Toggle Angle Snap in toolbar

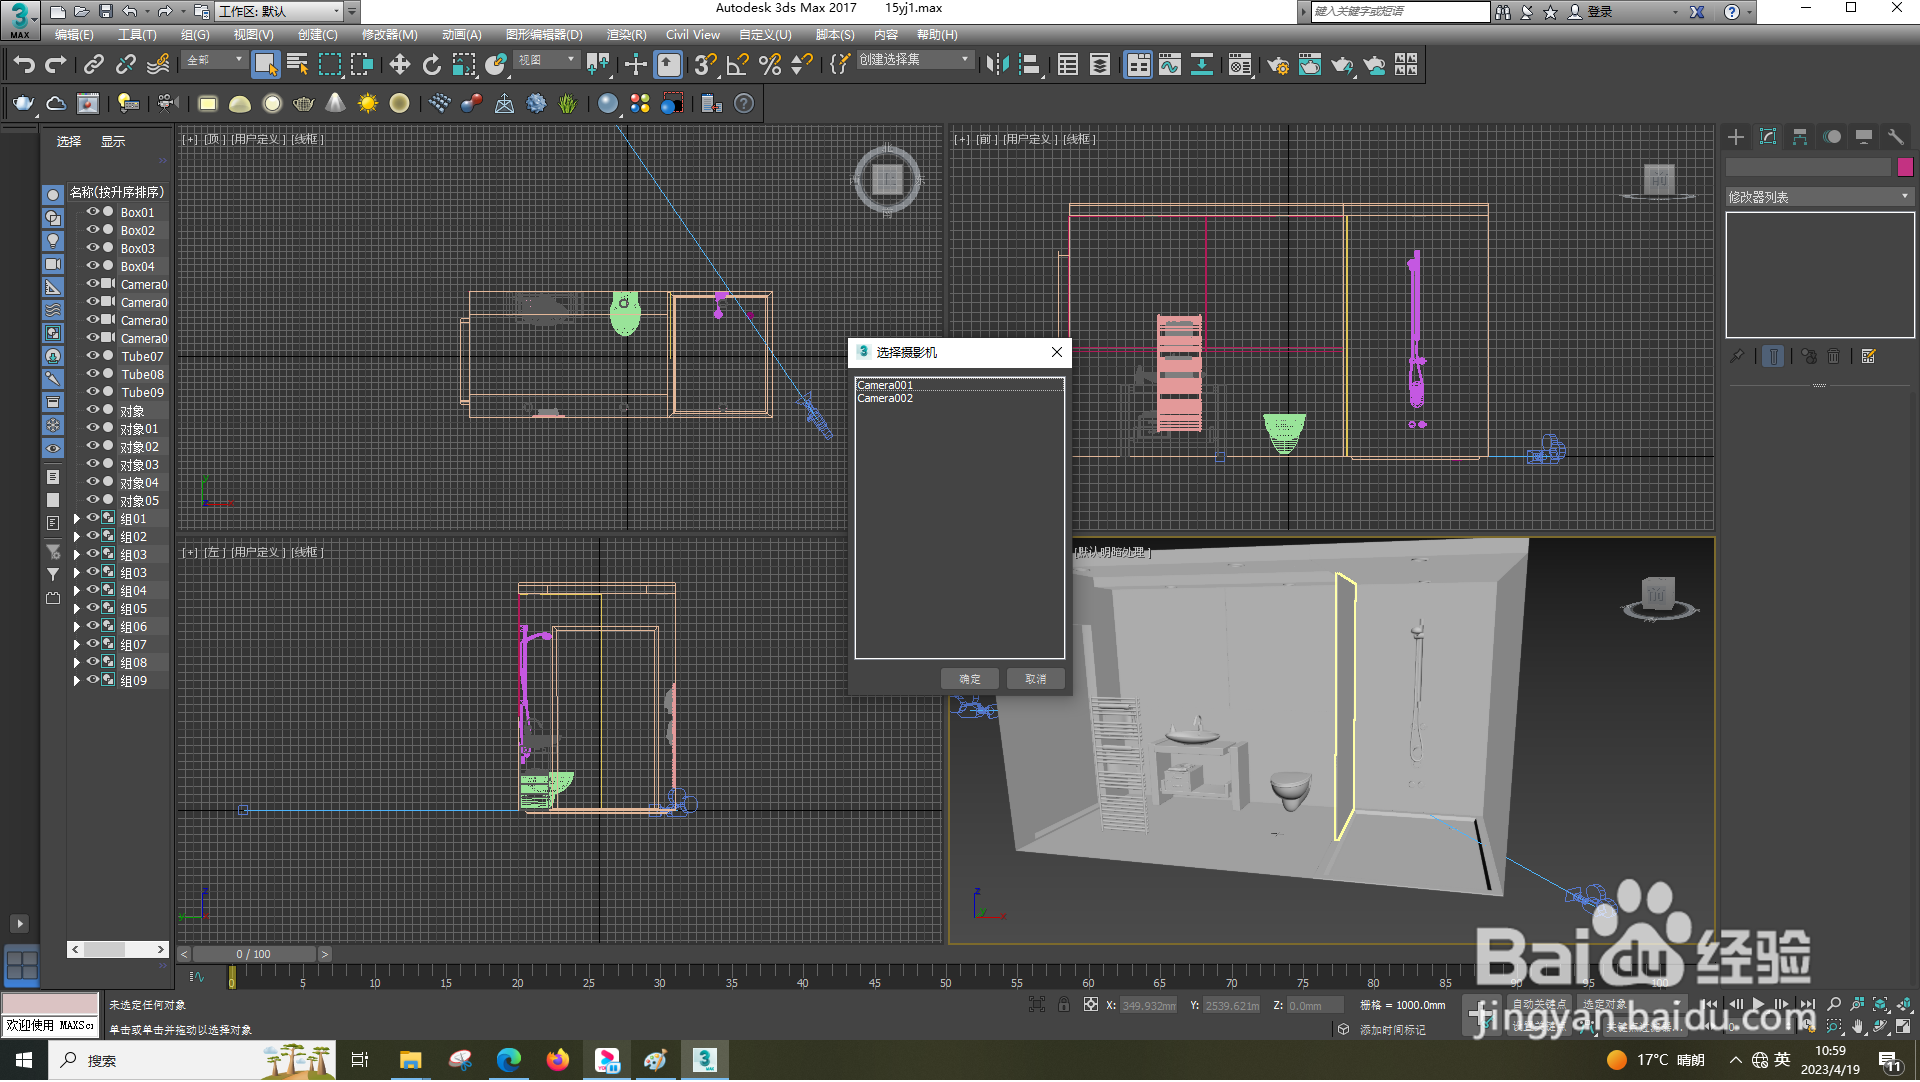(737, 65)
